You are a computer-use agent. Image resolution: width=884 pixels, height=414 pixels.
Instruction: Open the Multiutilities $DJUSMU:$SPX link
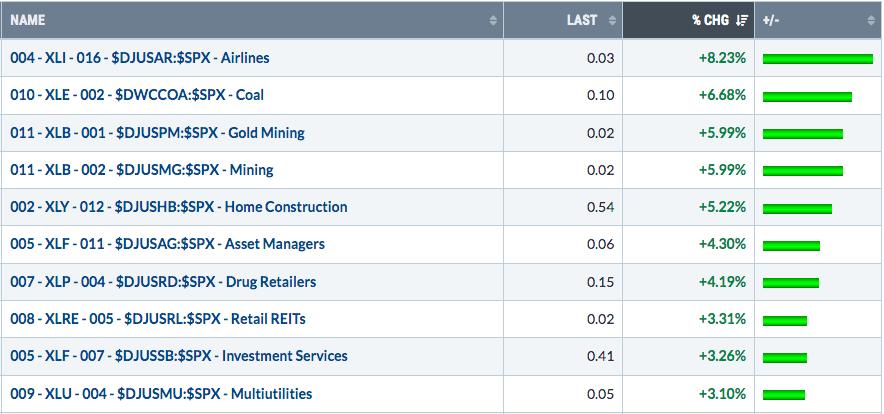(x=161, y=393)
